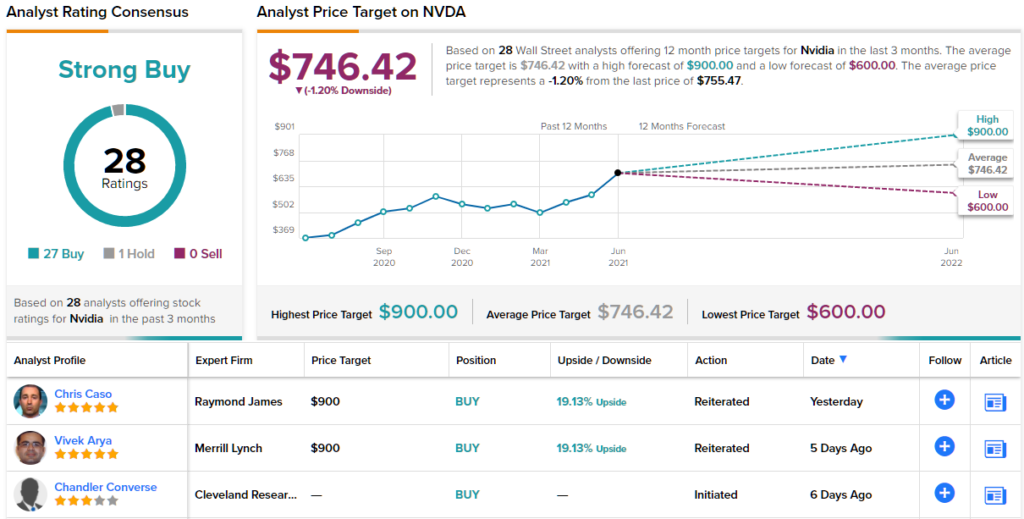This screenshot has width=1024, height=519.
Task: Click Vivek Arya's profile photo
Action: tap(31, 448)
